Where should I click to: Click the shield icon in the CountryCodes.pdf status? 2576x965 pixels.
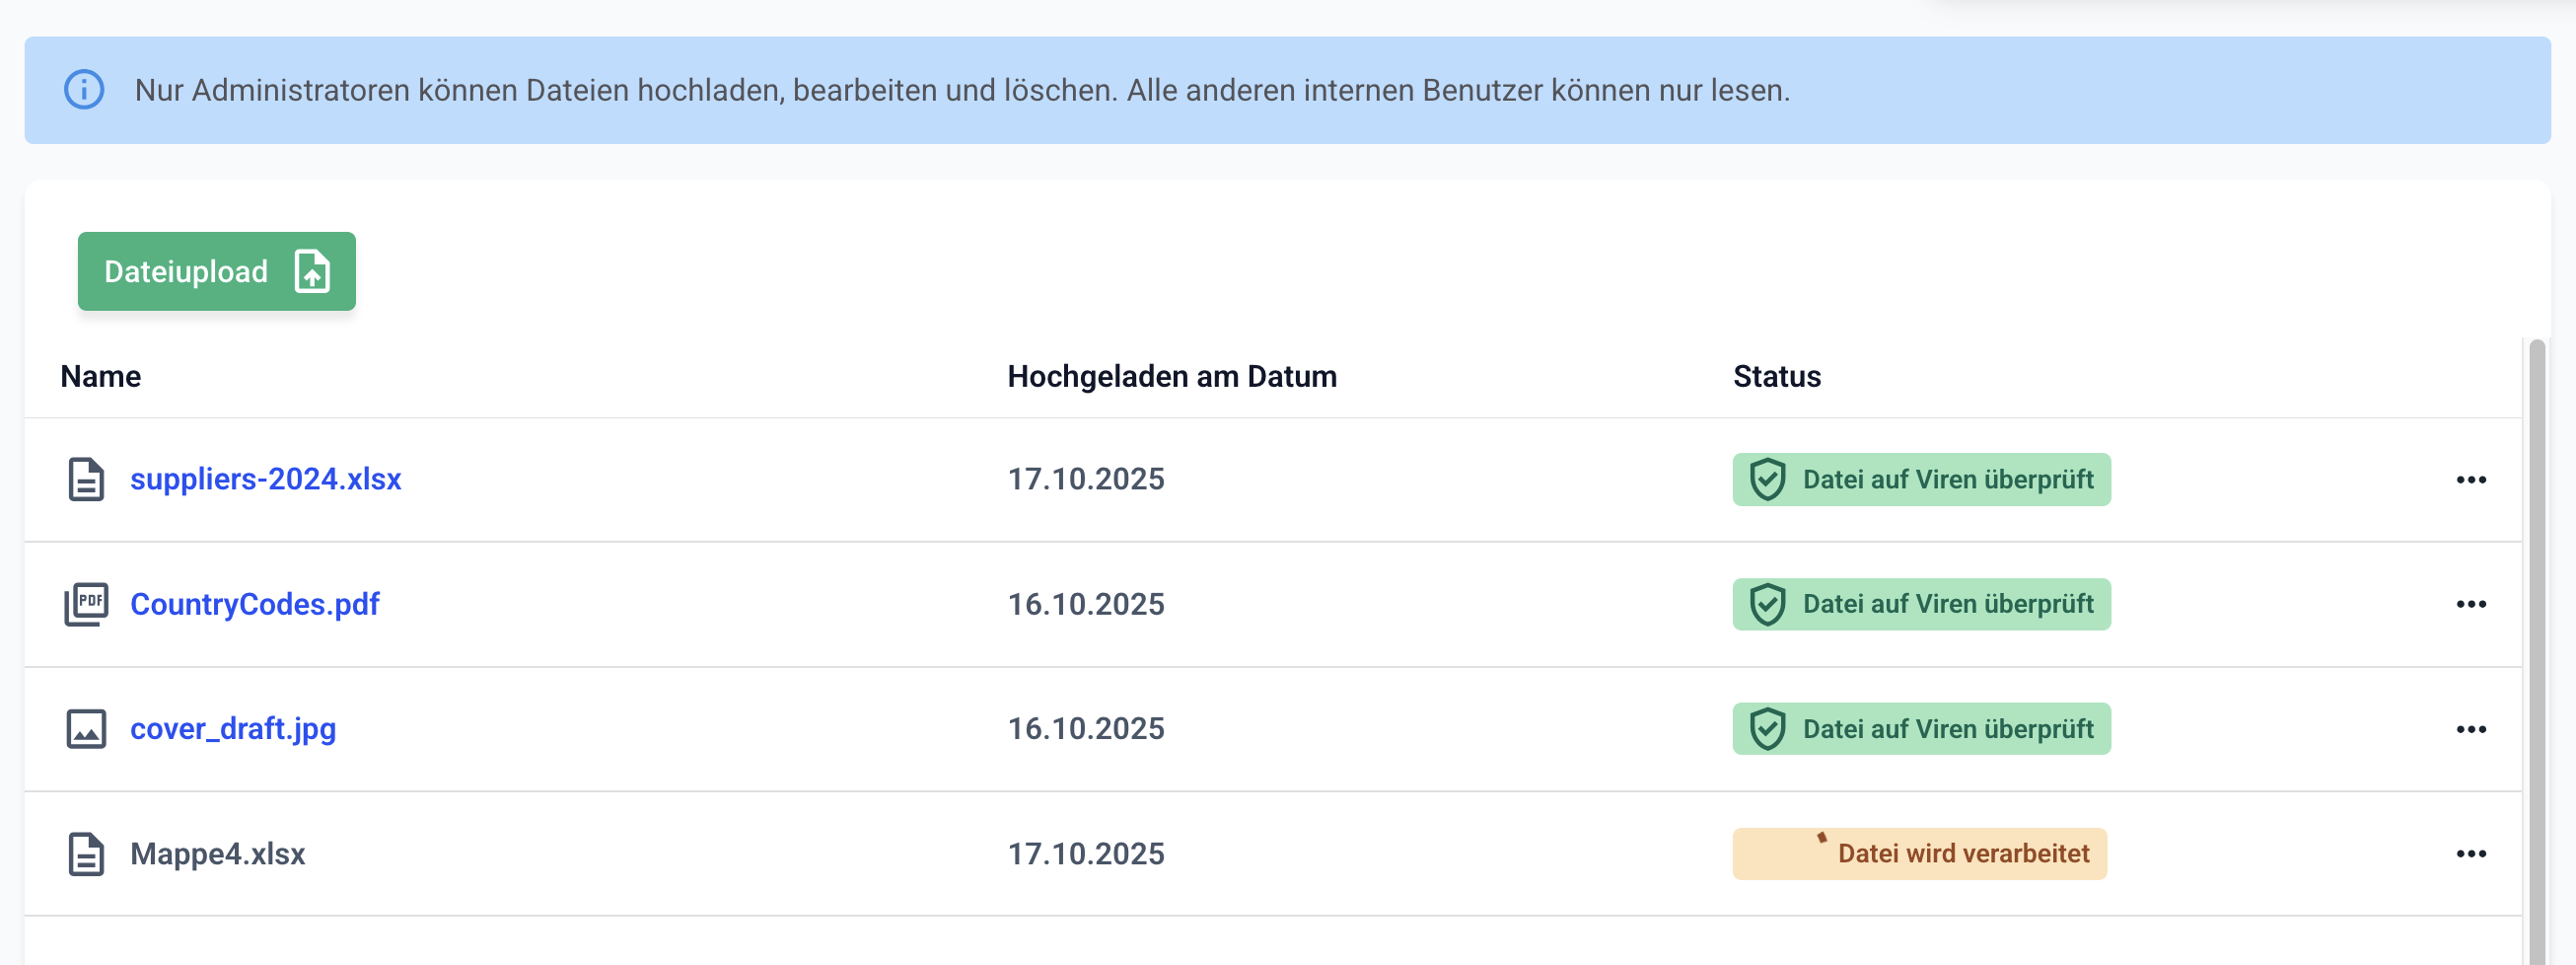(1767, 604)
